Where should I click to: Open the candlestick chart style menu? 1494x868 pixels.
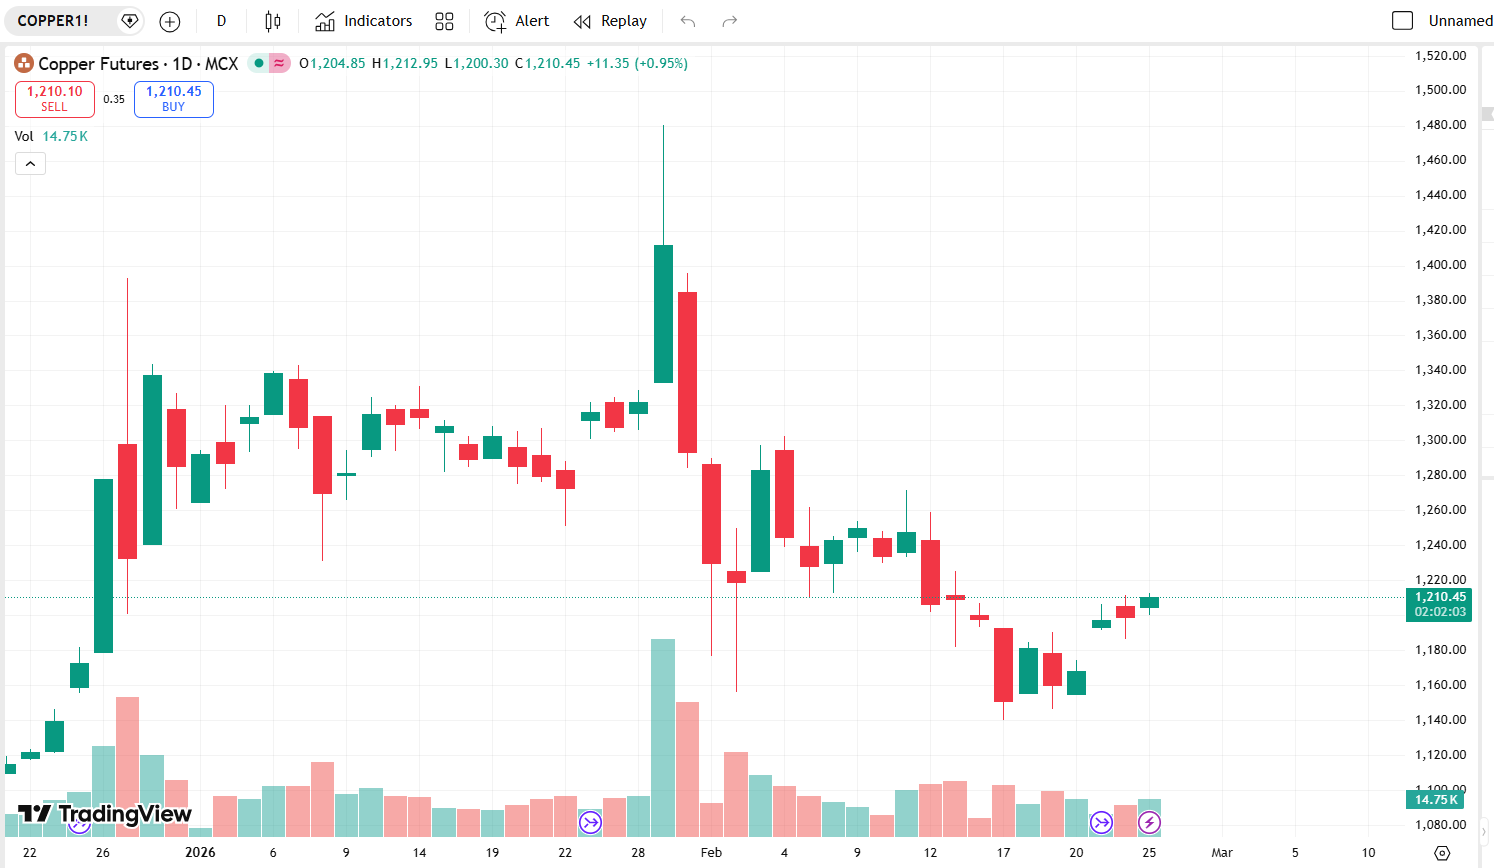point(273,21)
